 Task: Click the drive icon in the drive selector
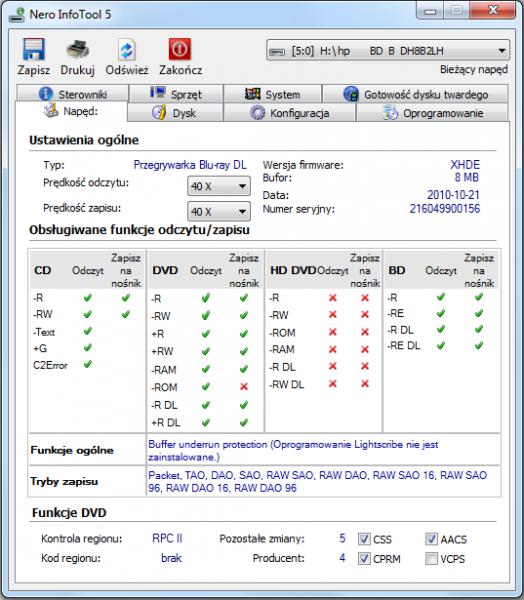coord(277,51)
